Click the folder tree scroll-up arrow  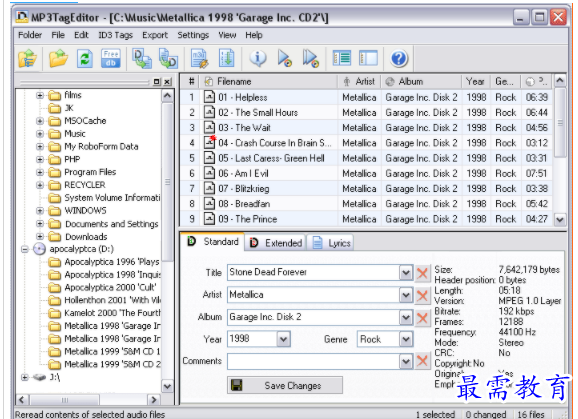click(167, 96)
